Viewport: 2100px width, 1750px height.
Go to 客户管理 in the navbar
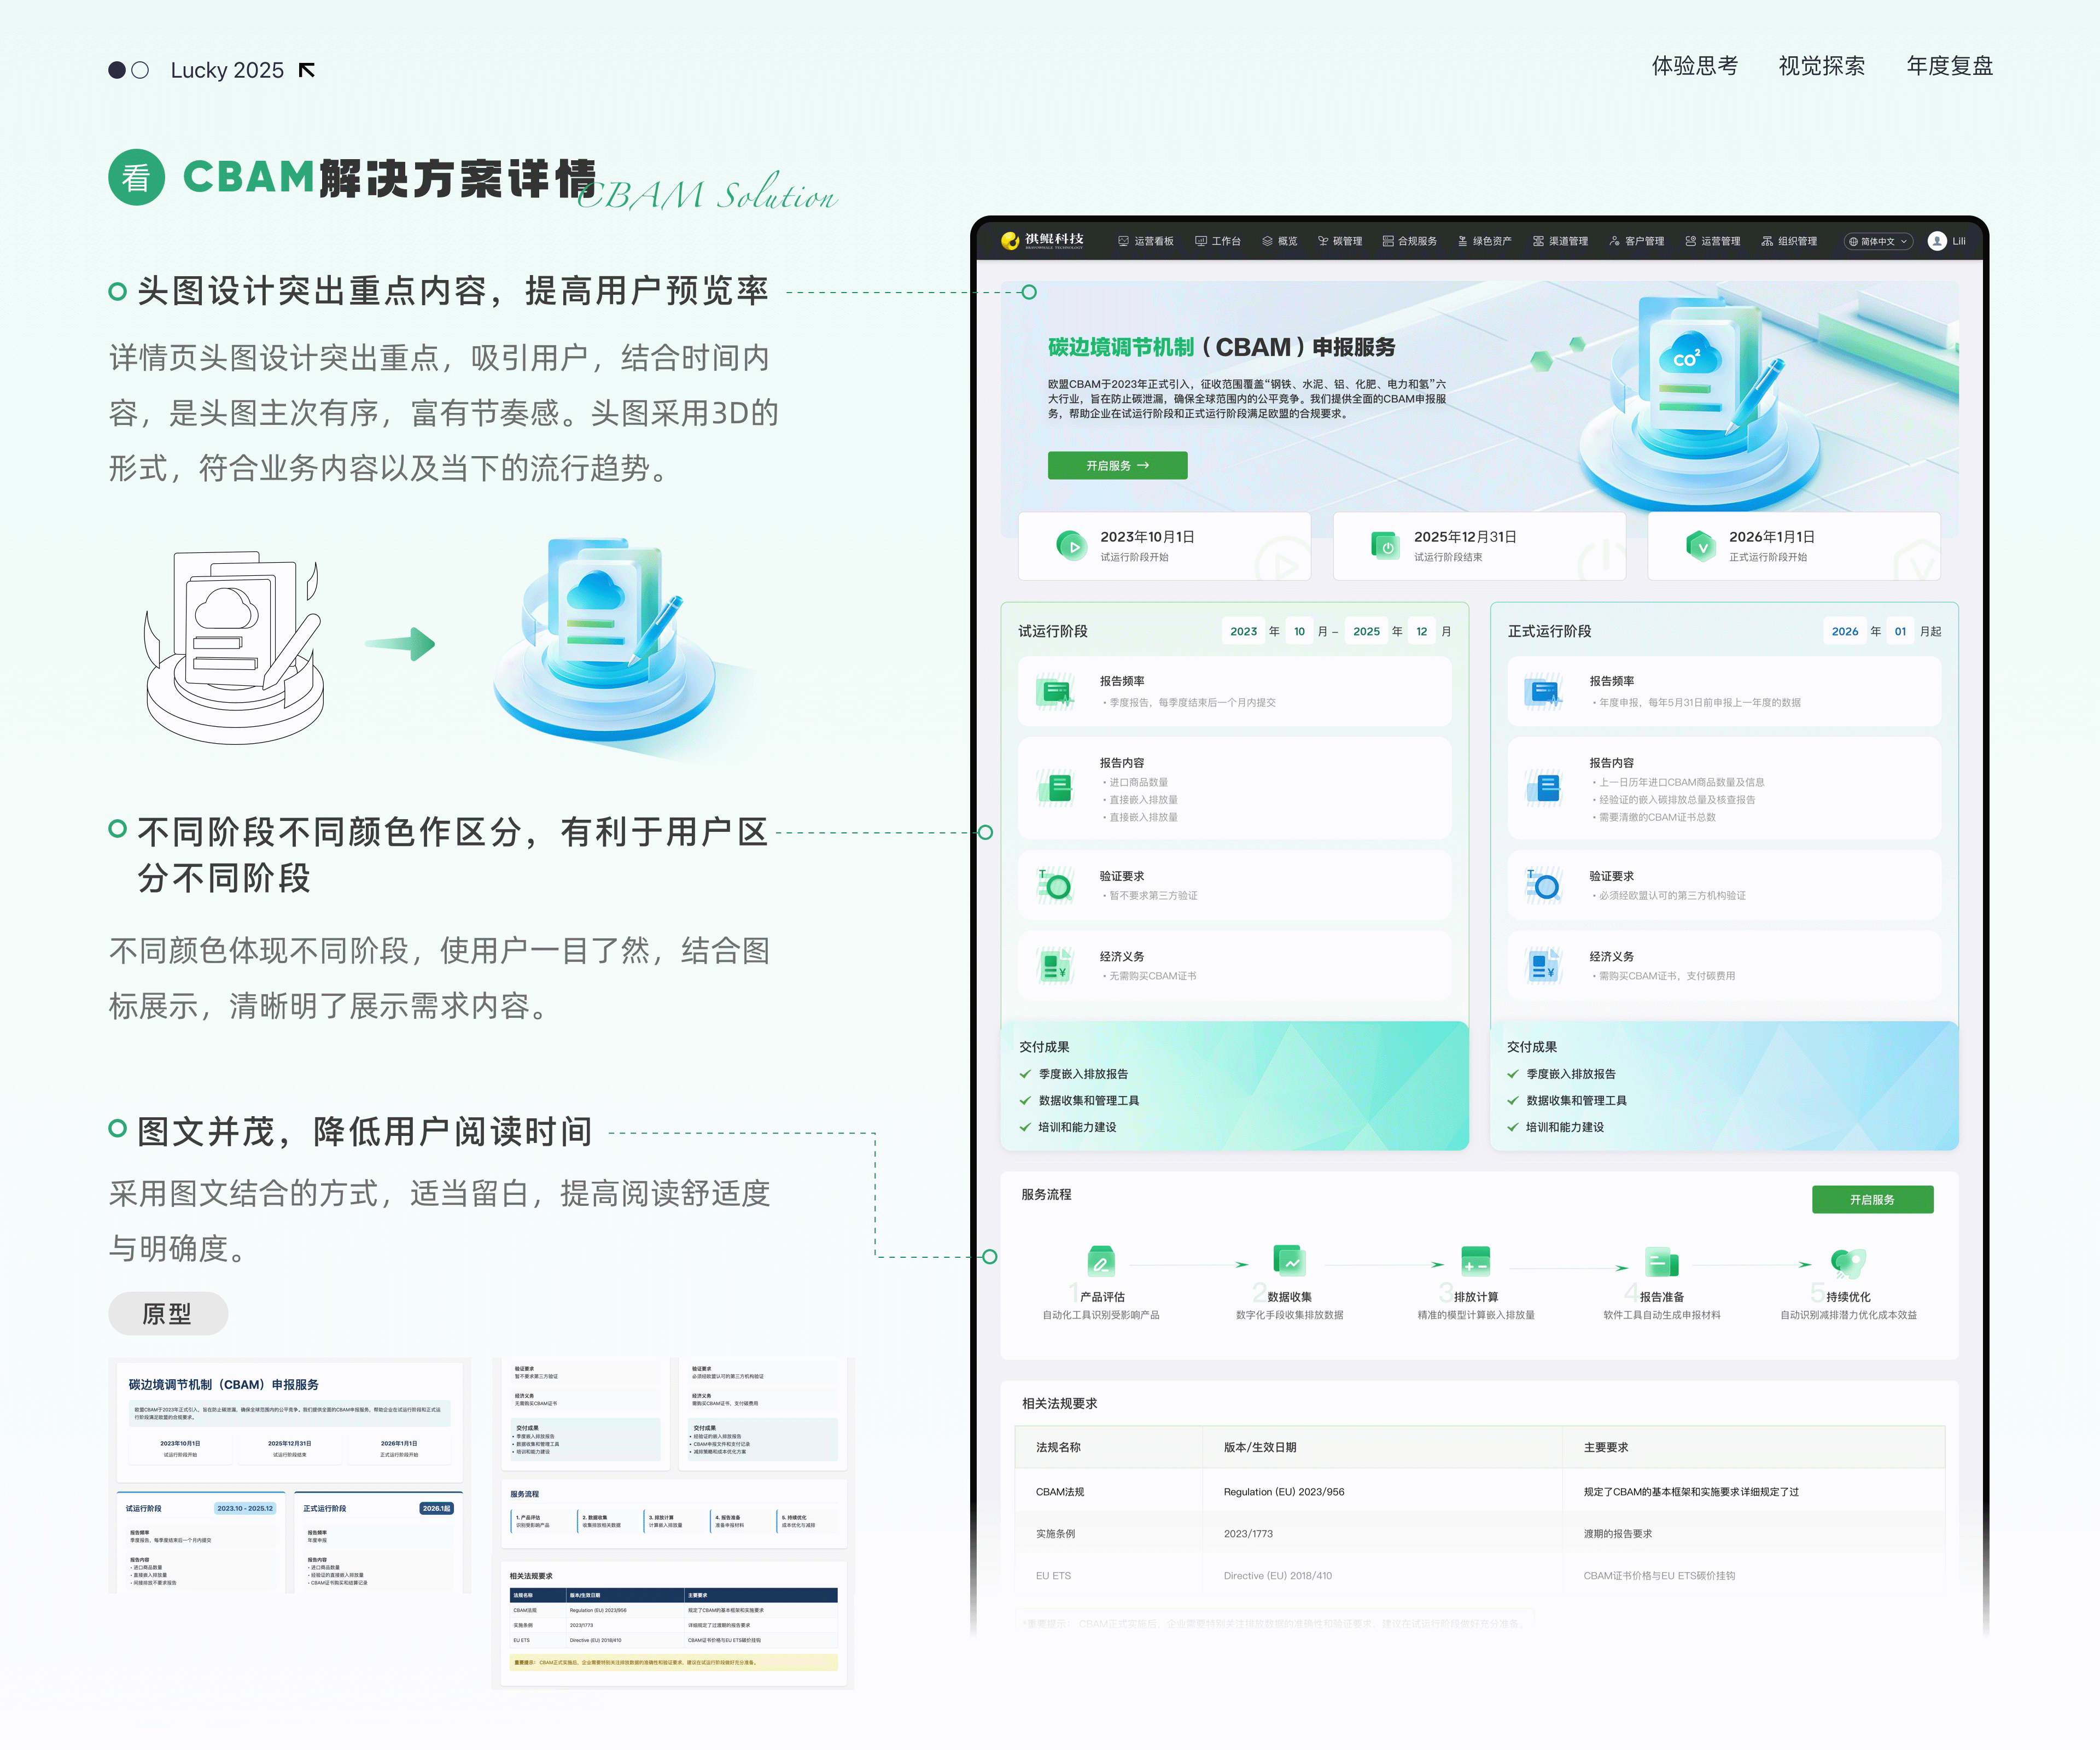[x=1636, y=241]
